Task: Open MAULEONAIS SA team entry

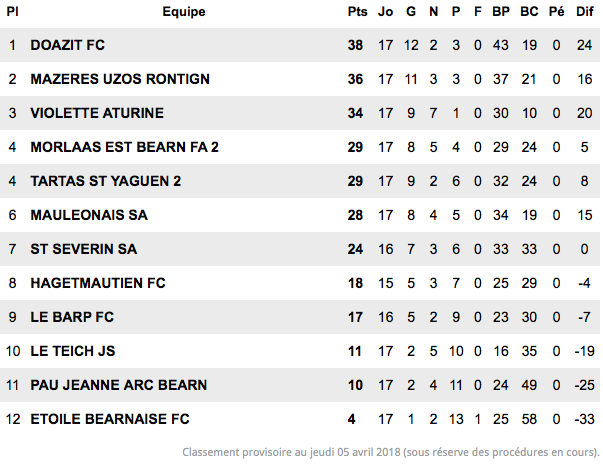Action: (x=89, y=215)
